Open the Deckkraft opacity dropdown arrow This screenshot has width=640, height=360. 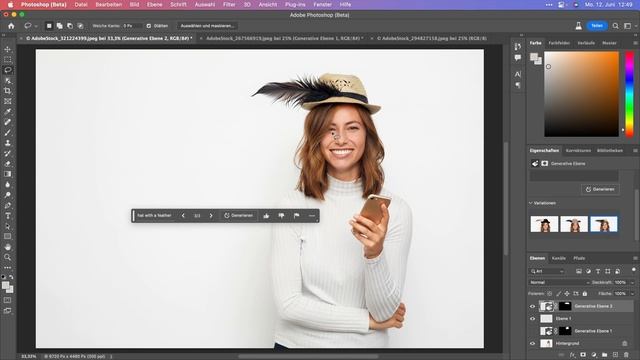(632, 282)
